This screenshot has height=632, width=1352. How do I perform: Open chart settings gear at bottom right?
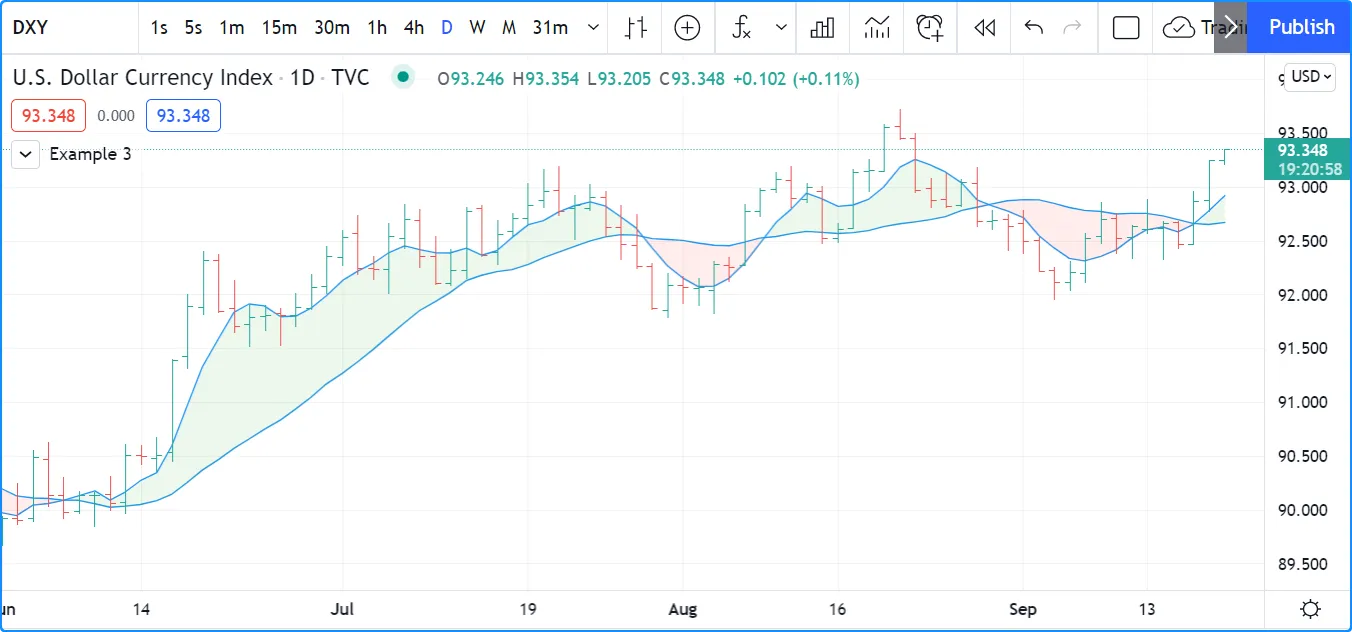pyautogui.click(x=1310, y=609)
